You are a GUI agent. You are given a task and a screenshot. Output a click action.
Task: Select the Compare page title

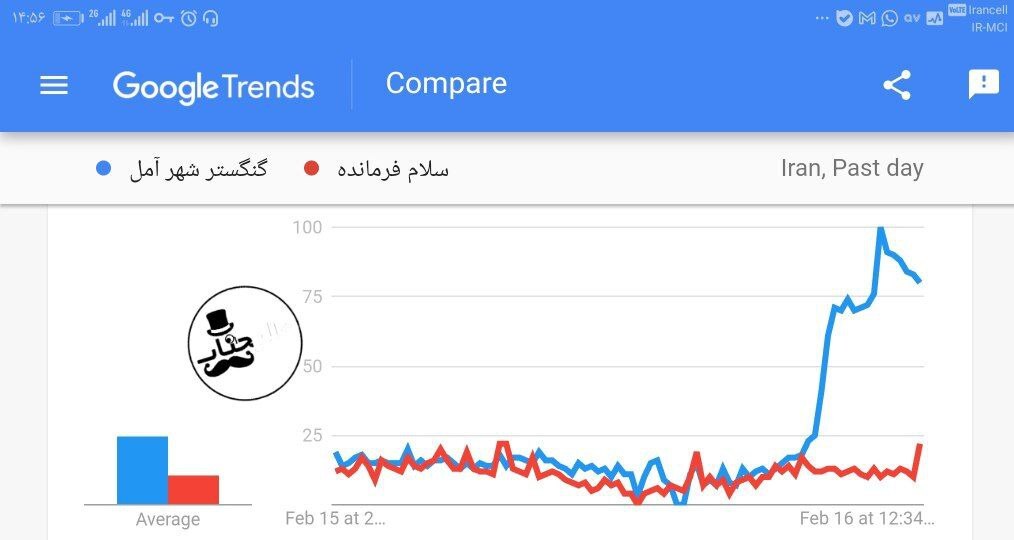[446, 83]
